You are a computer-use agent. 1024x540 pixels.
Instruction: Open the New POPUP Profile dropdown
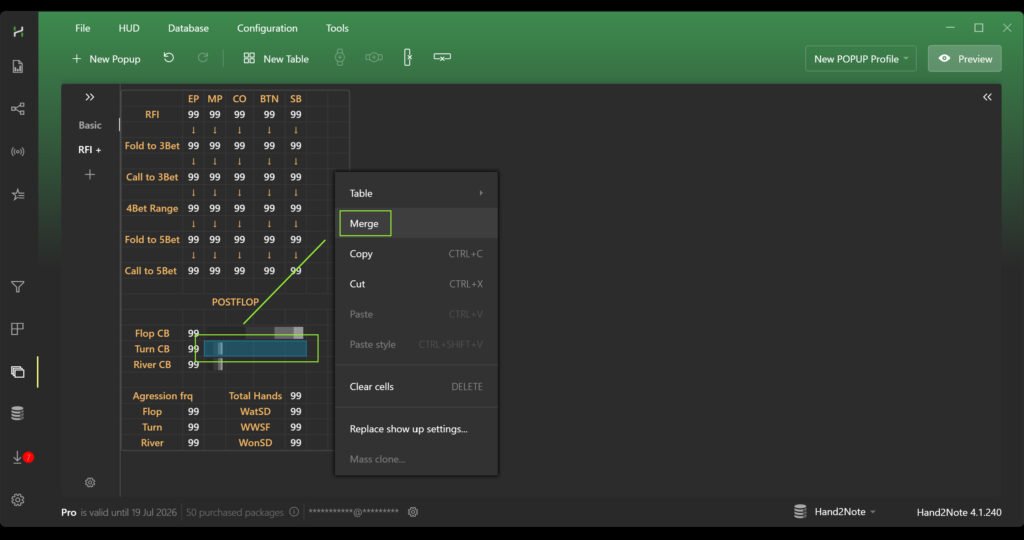pos(861,59)
